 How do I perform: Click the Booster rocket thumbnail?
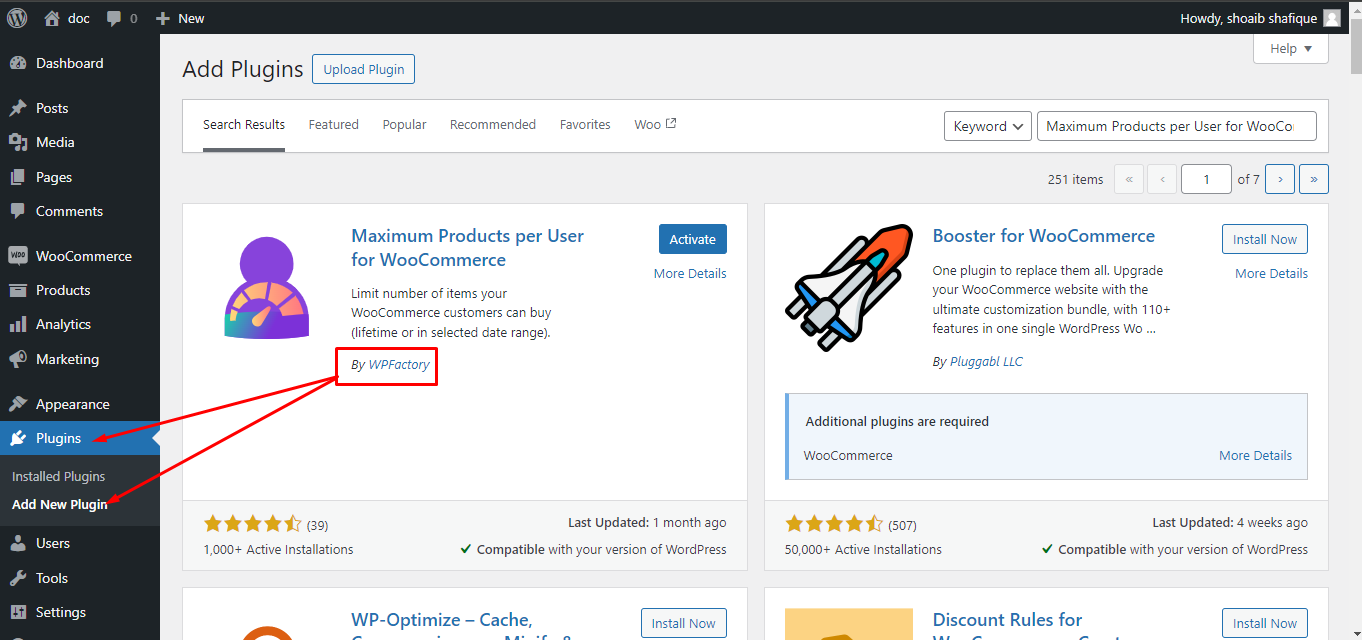tap(849, 288)
